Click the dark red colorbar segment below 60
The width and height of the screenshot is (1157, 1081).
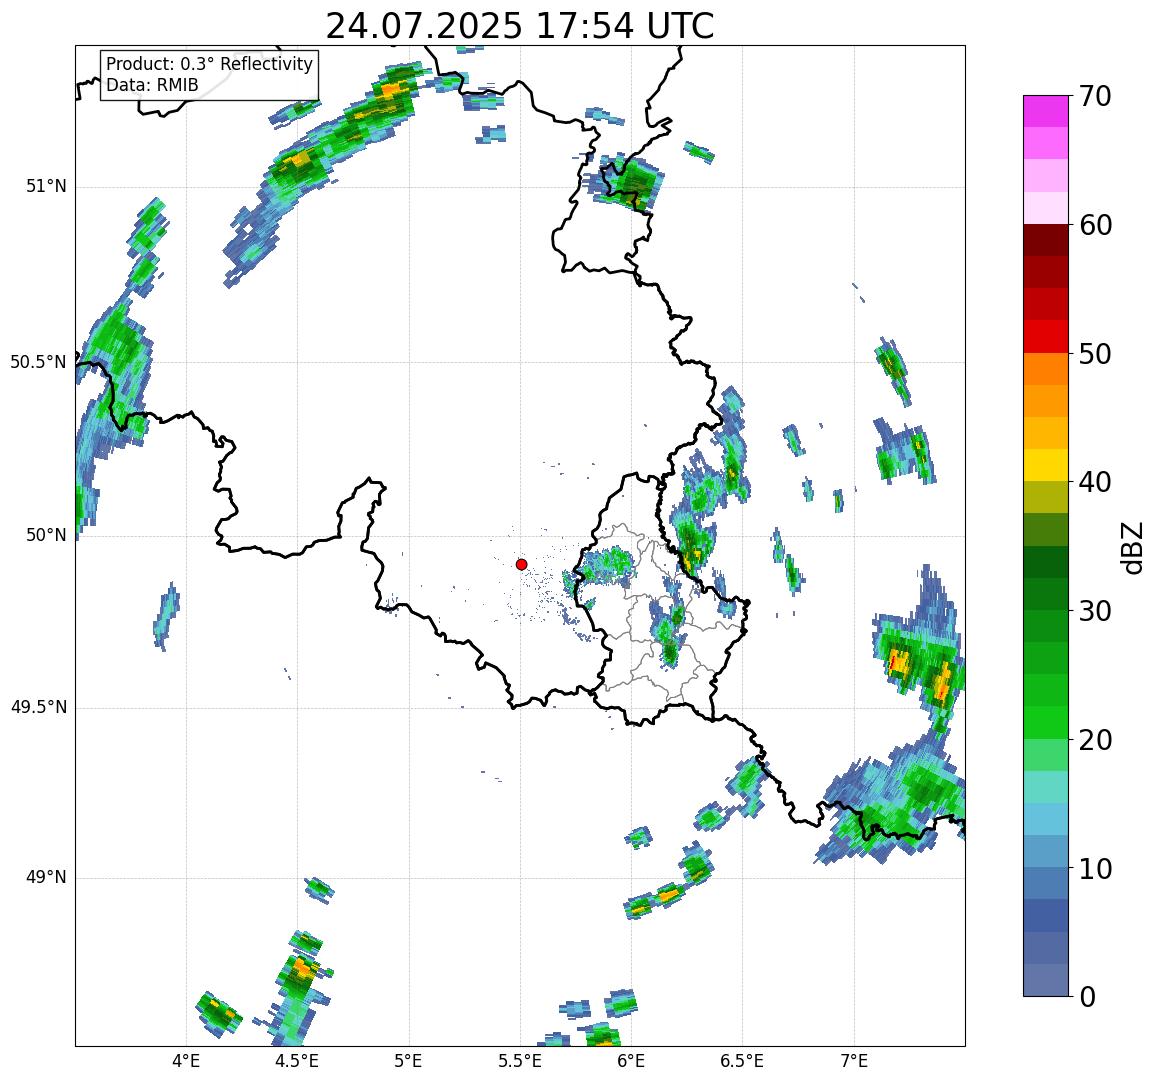tap(1046, 241)
